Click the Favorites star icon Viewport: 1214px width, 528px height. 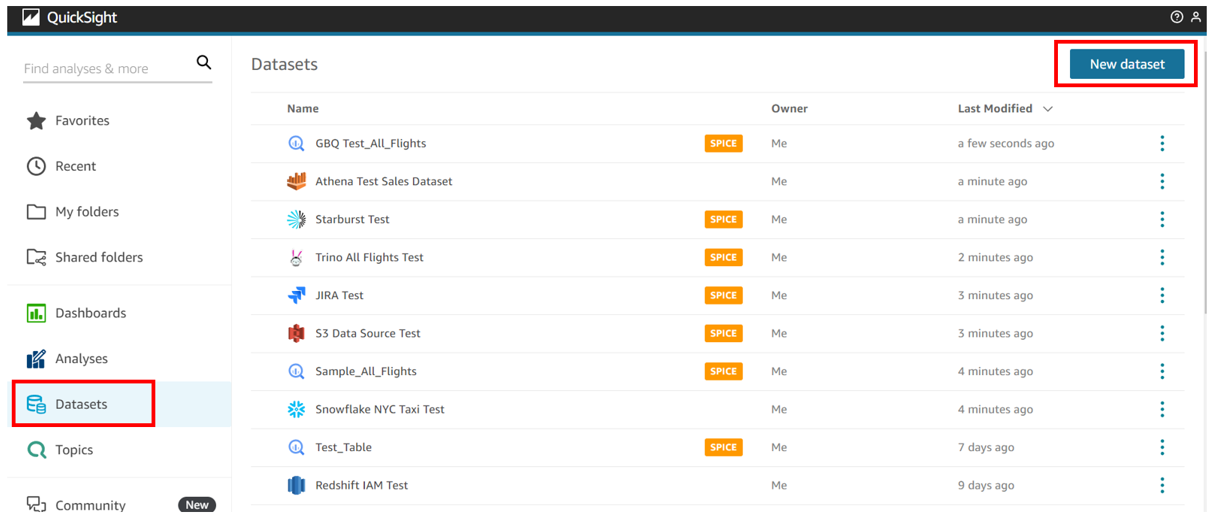(36, 121)
